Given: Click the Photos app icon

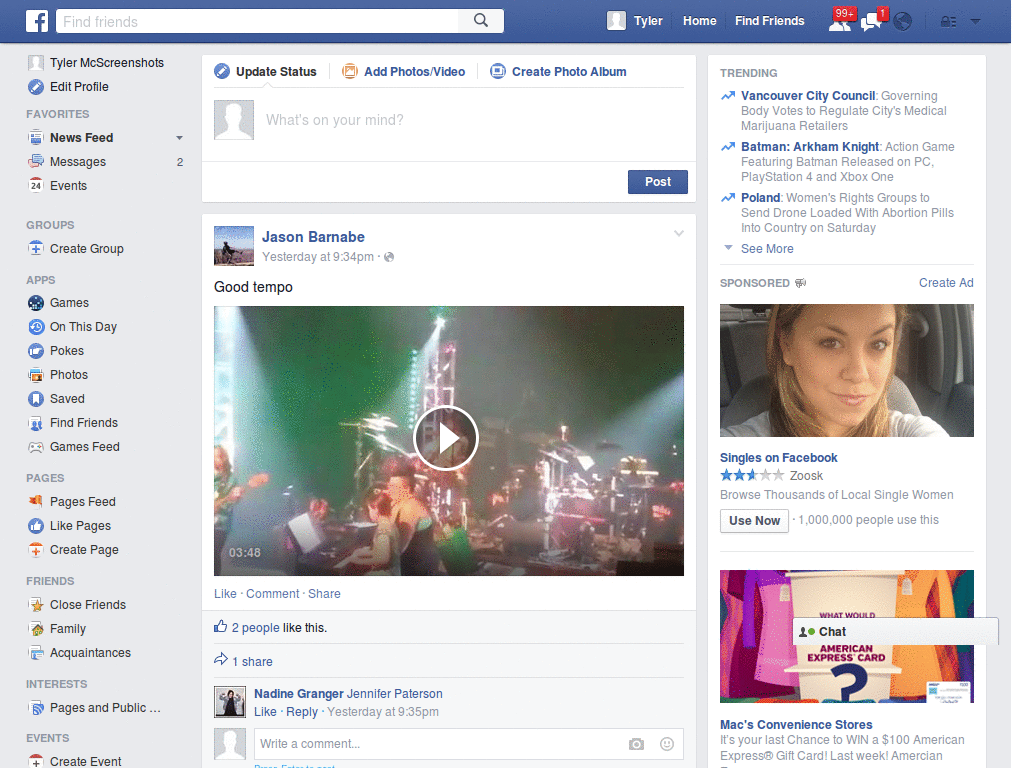Looking at the screenshot, I should (36, 375).
